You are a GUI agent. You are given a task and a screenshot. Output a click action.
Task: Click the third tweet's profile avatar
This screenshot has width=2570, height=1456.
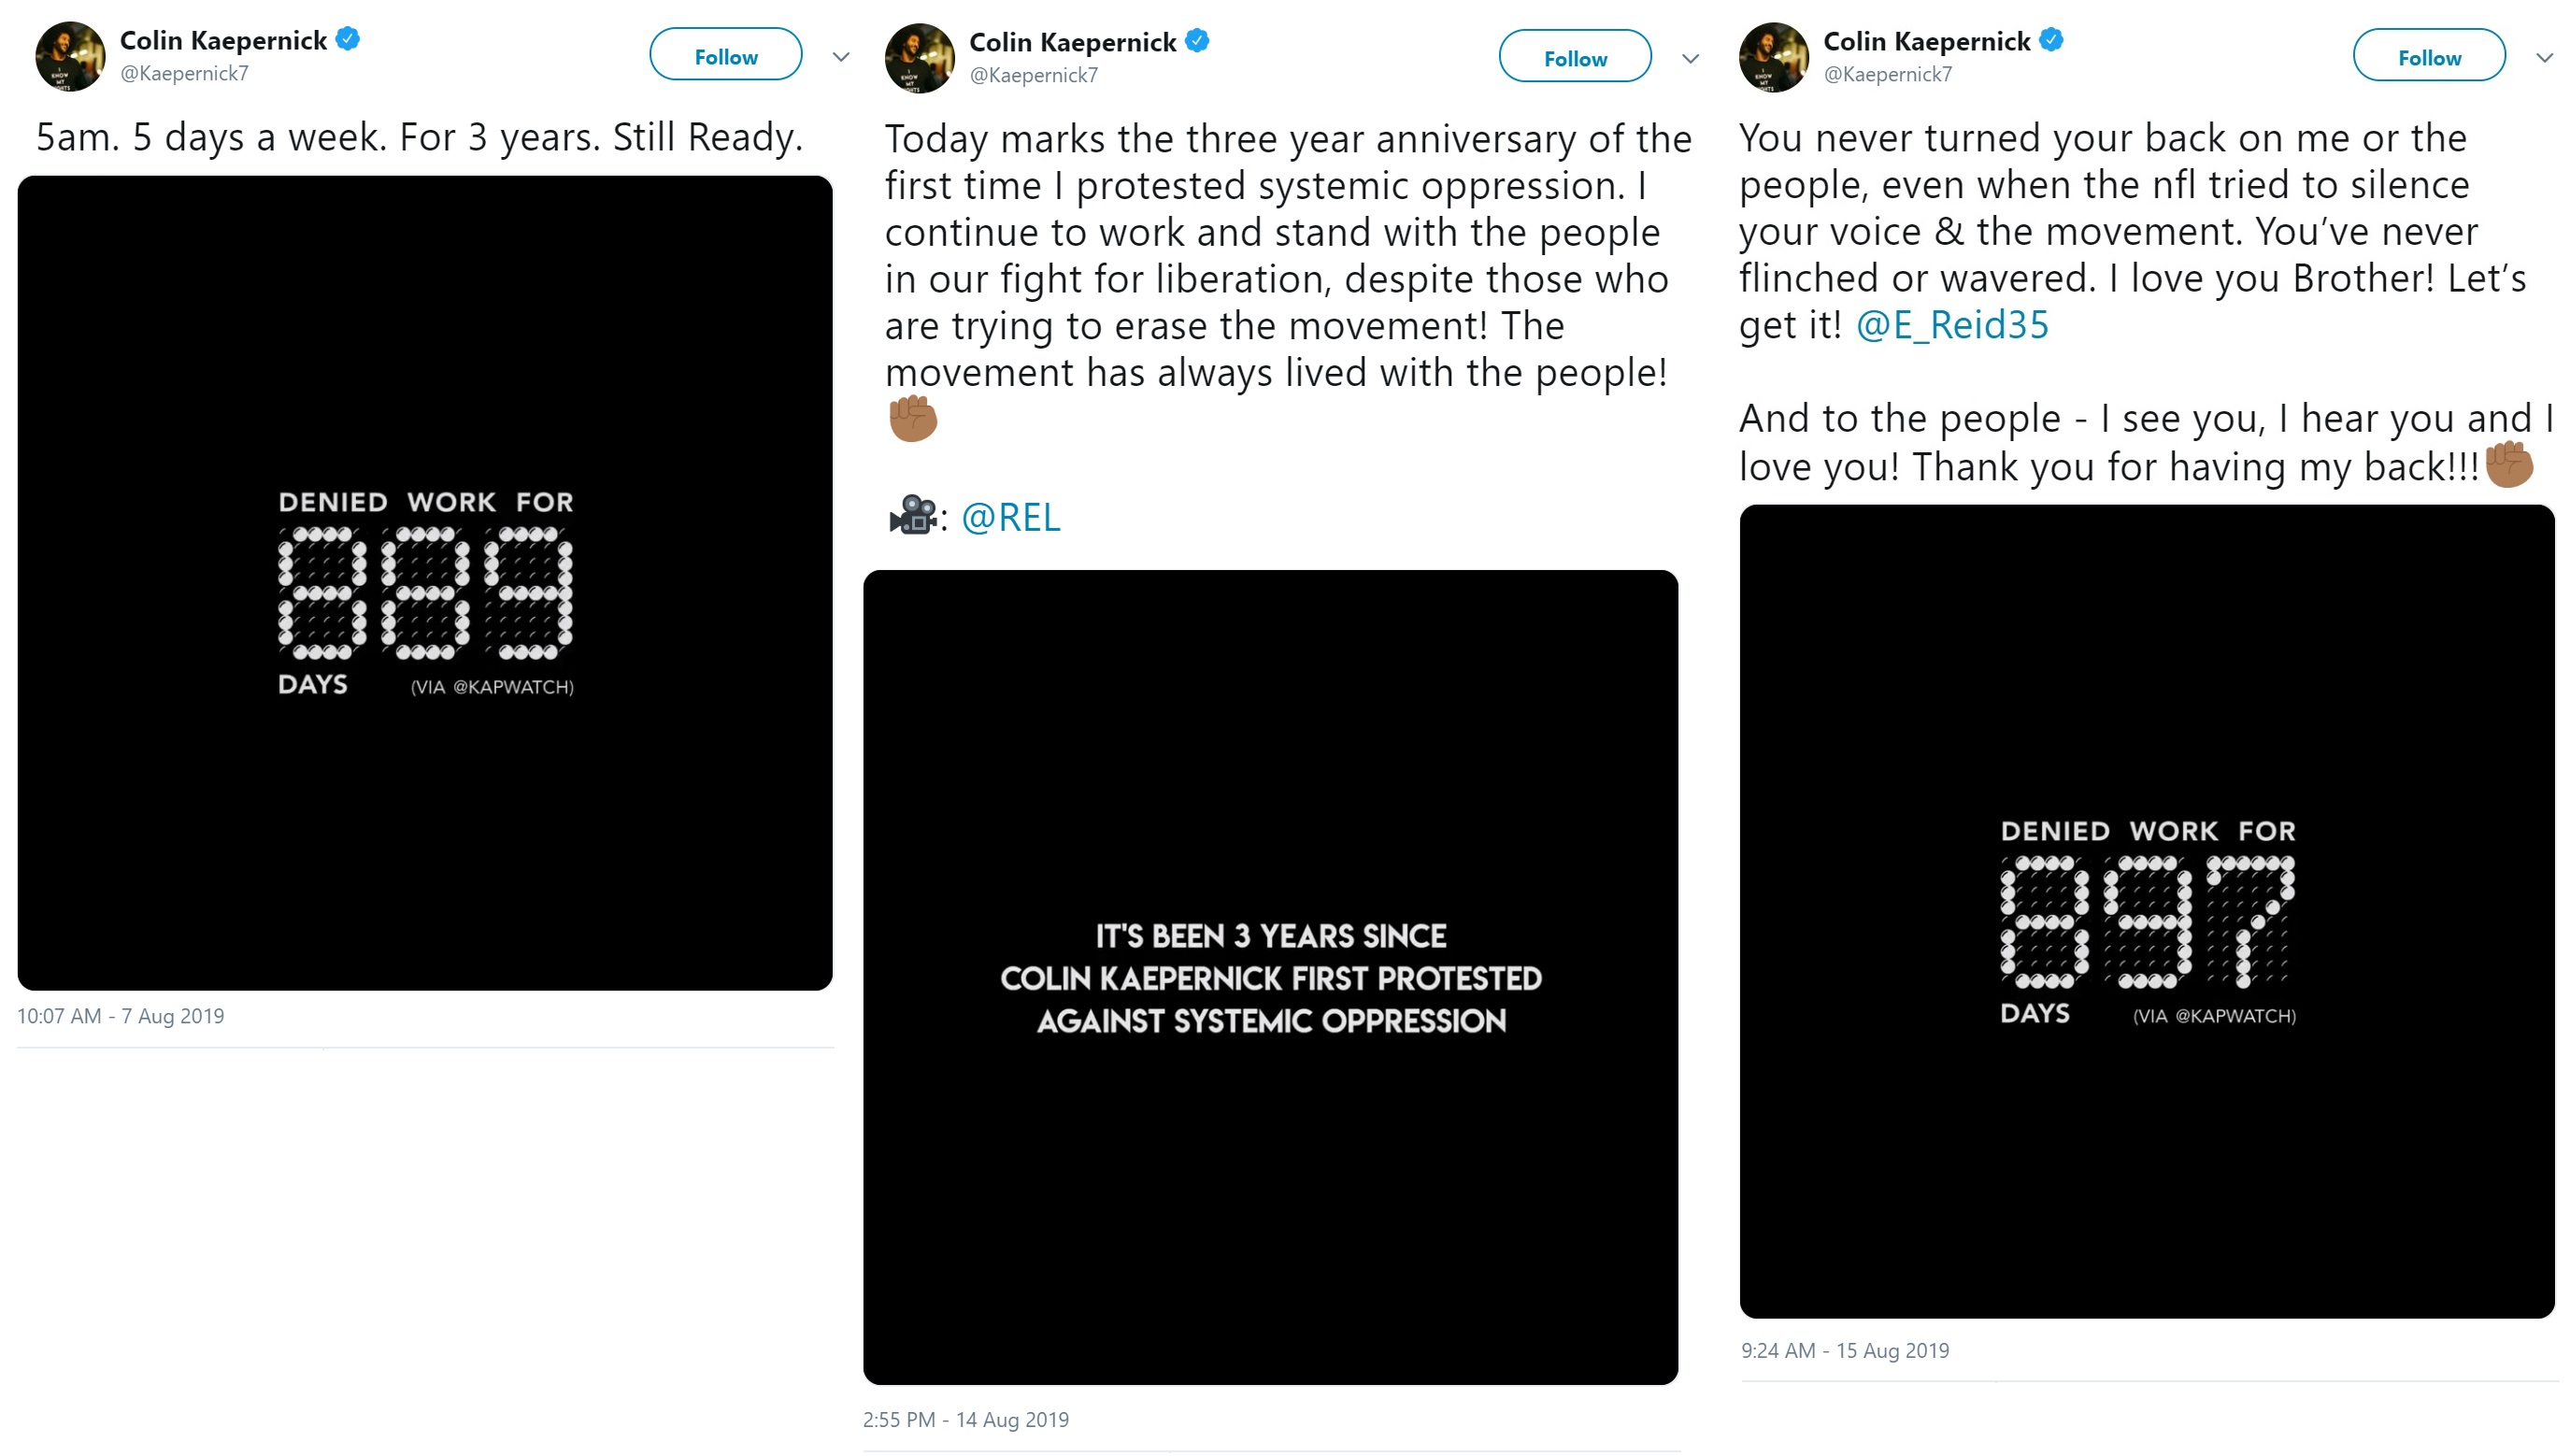(x=1773, y=58)
